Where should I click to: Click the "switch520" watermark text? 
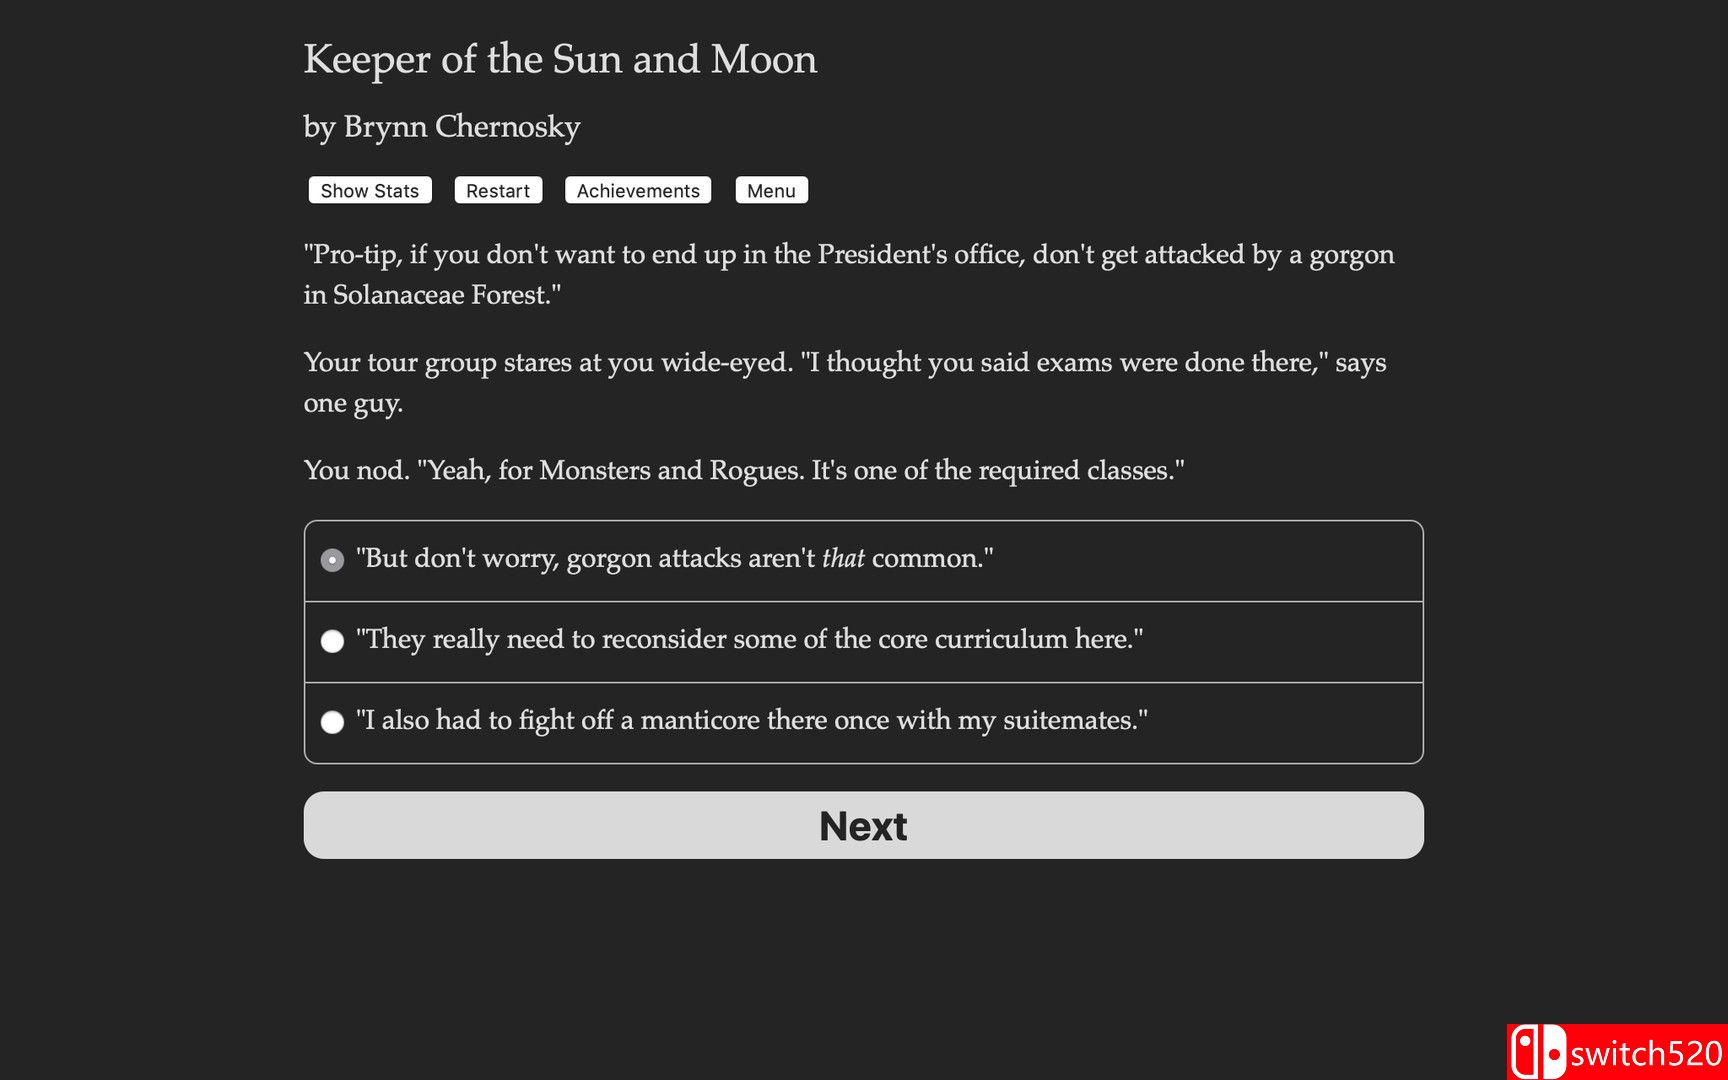(1645, 1054)
